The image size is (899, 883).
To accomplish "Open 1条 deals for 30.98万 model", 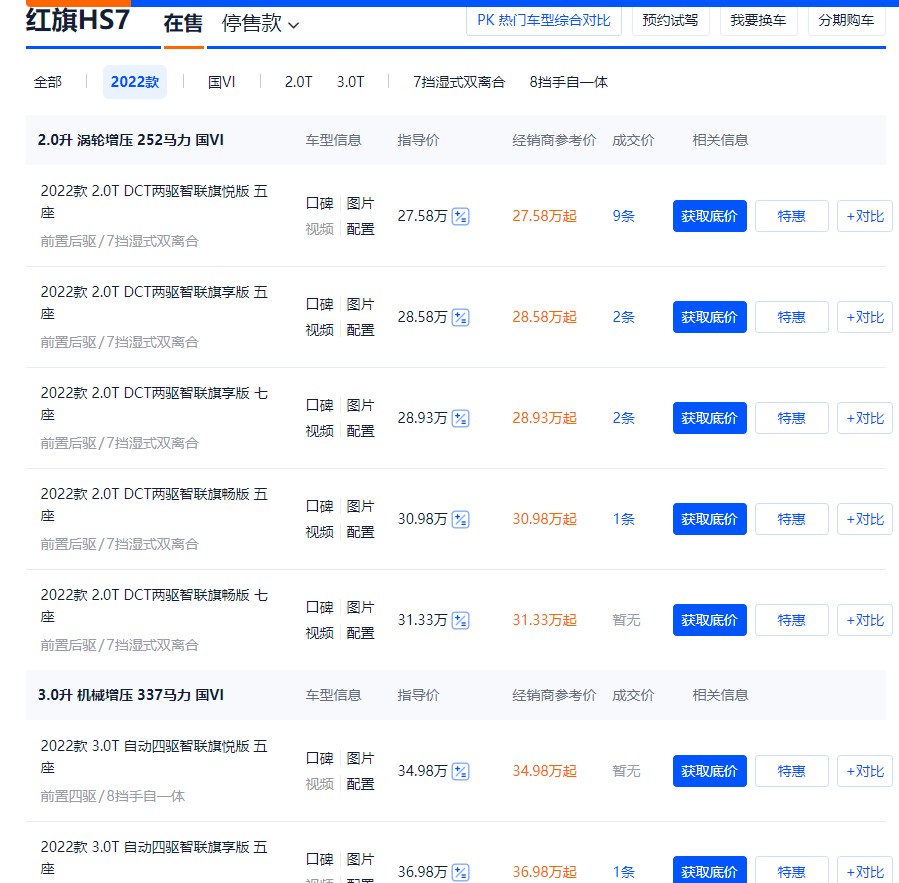I will pos(624,519).
